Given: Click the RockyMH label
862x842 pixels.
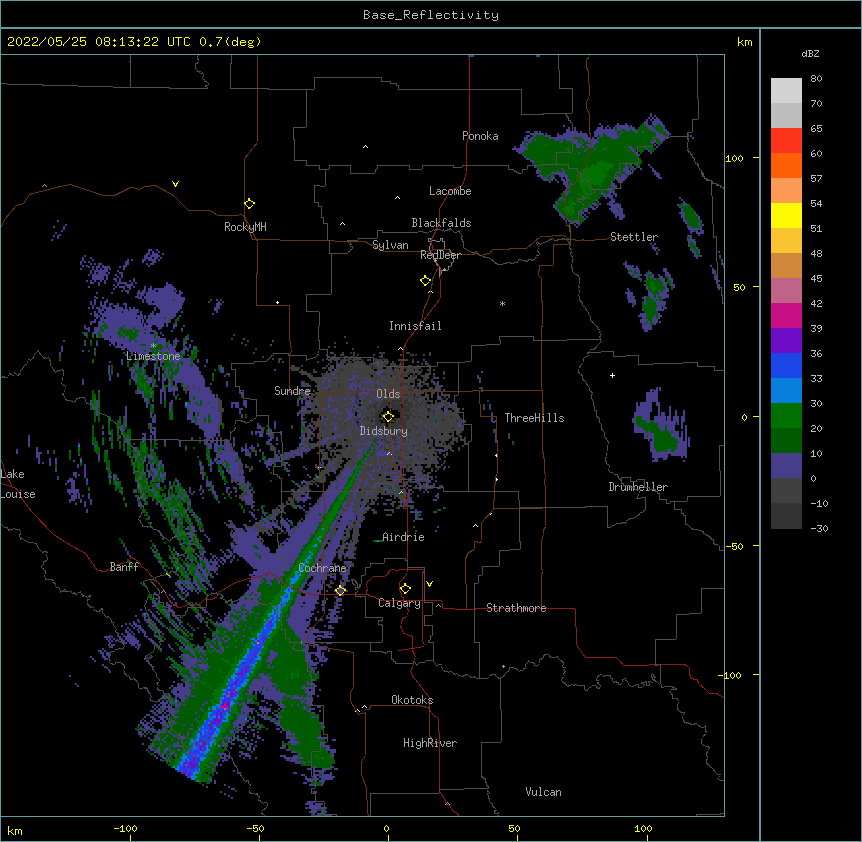Looking at the screenshot, I should [245, 227].
